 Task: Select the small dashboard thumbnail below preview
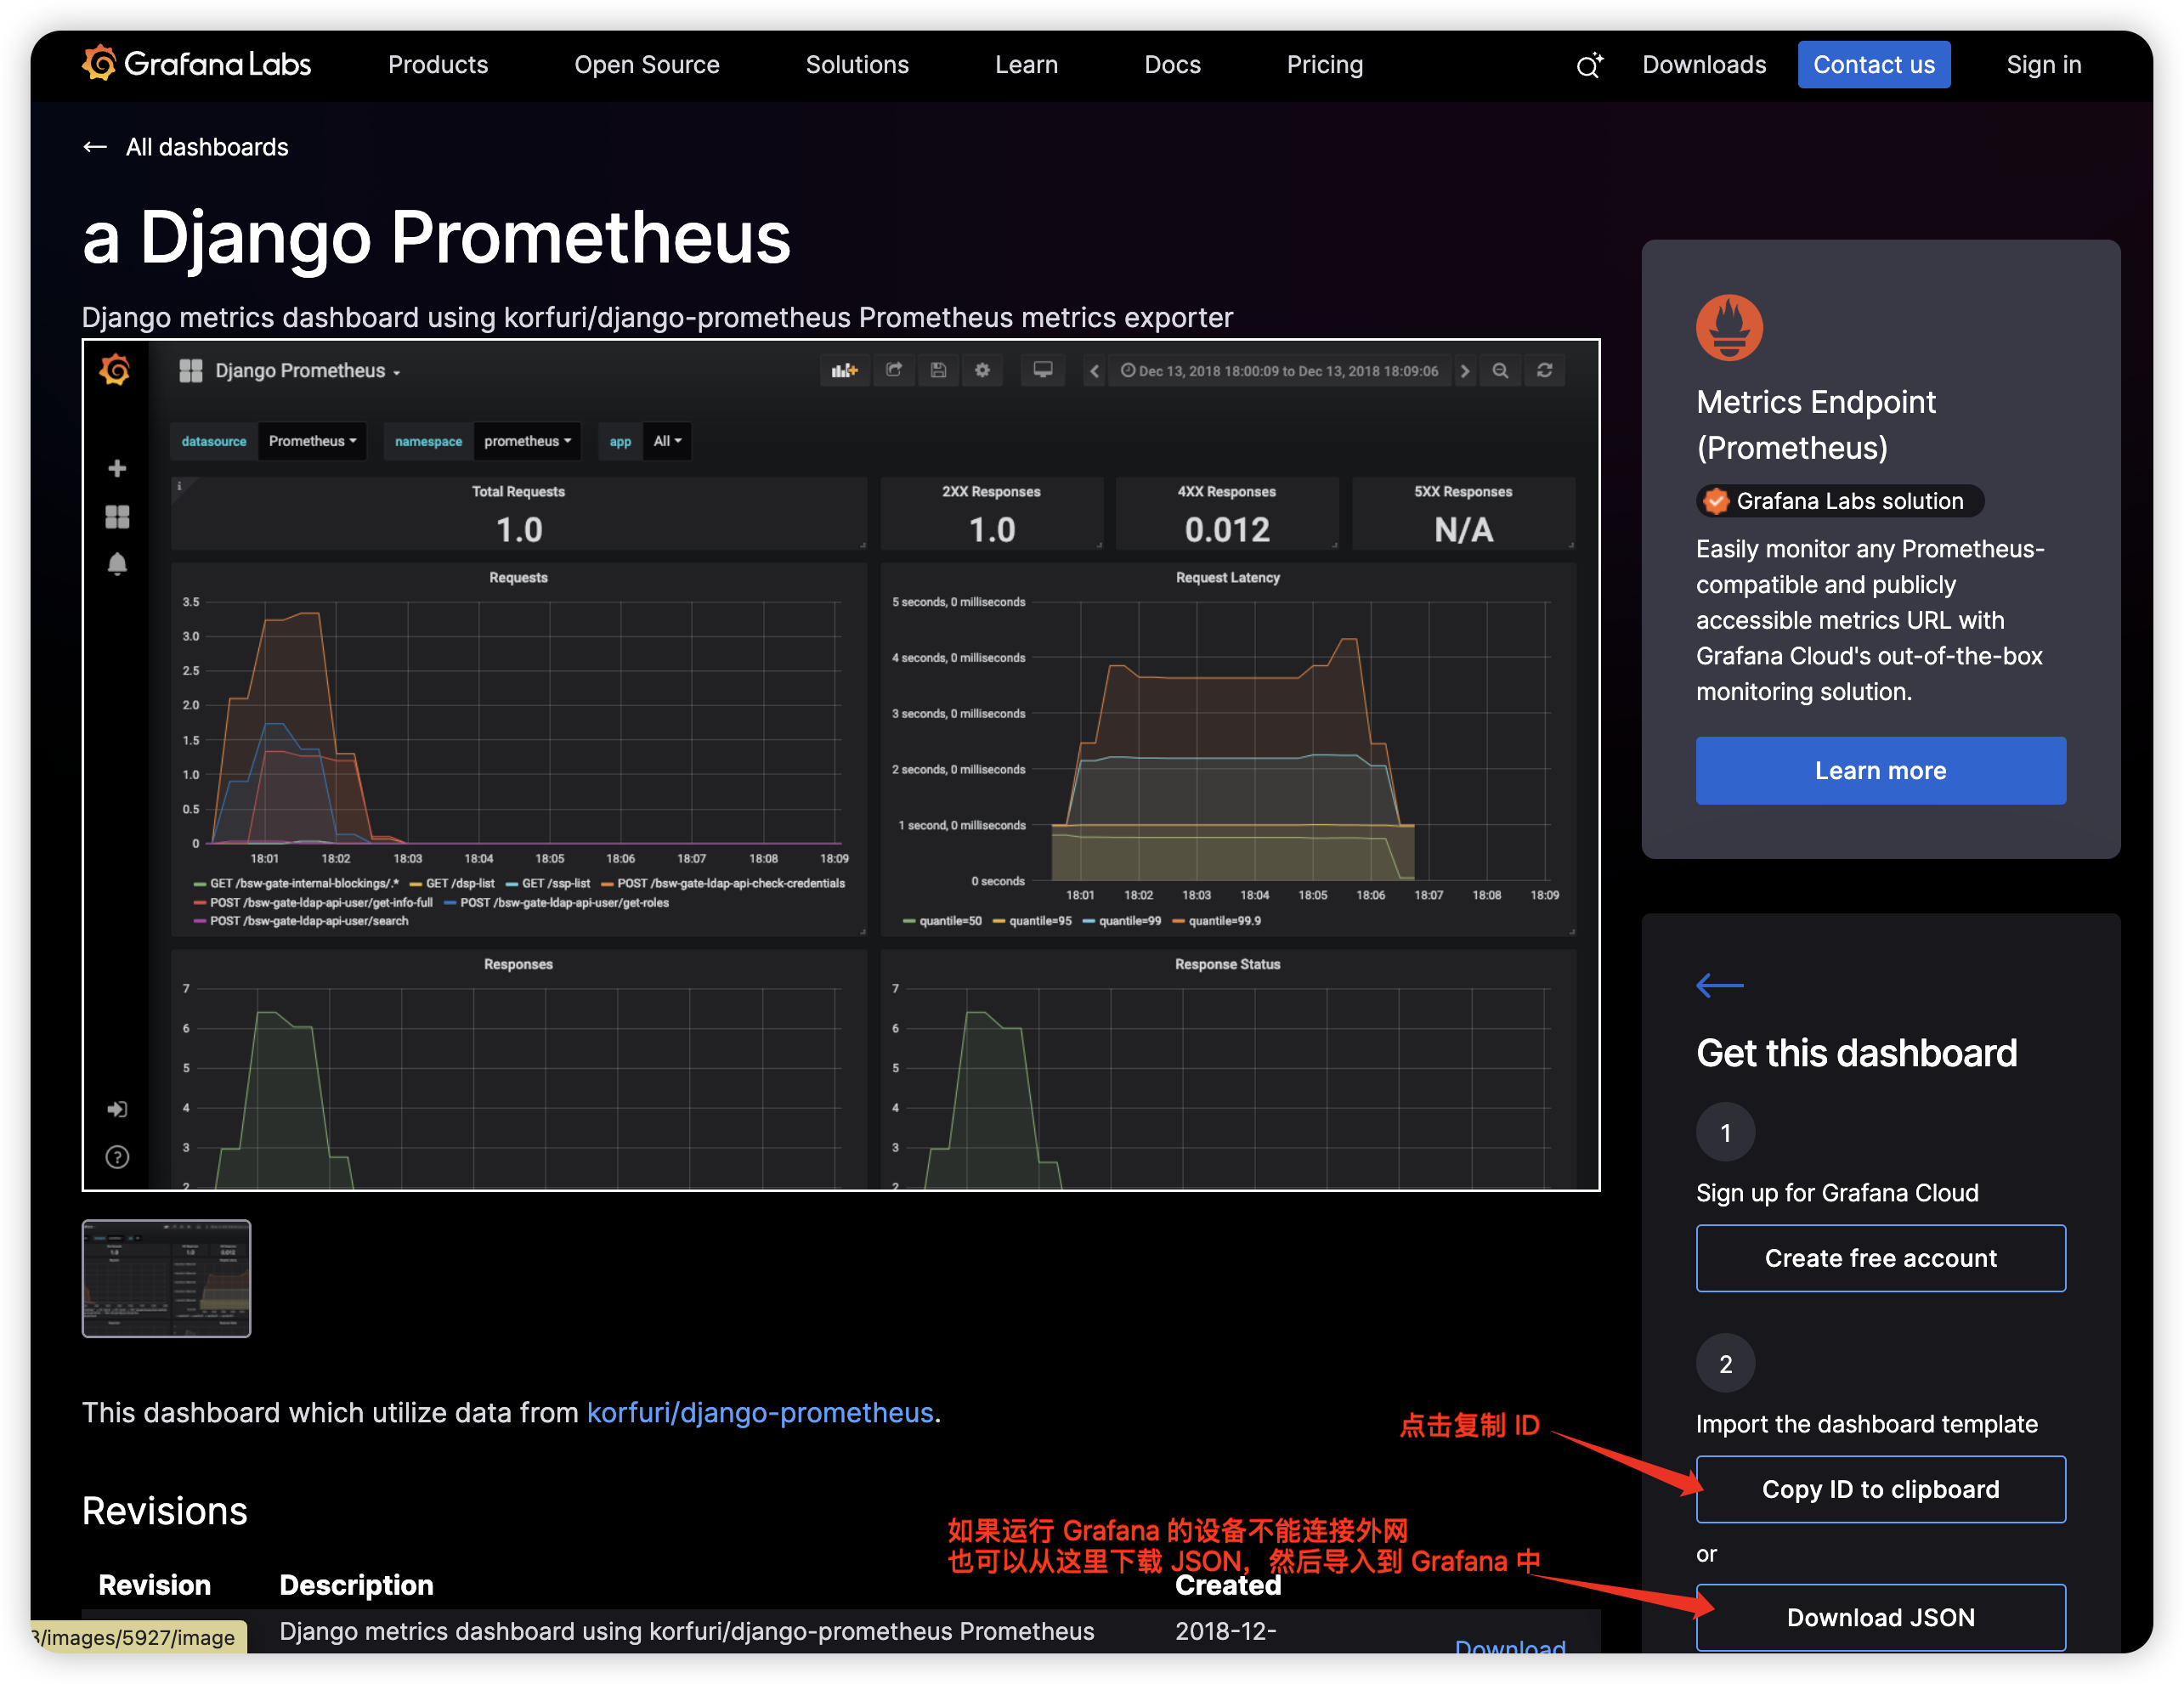(x=166, y=1278)
